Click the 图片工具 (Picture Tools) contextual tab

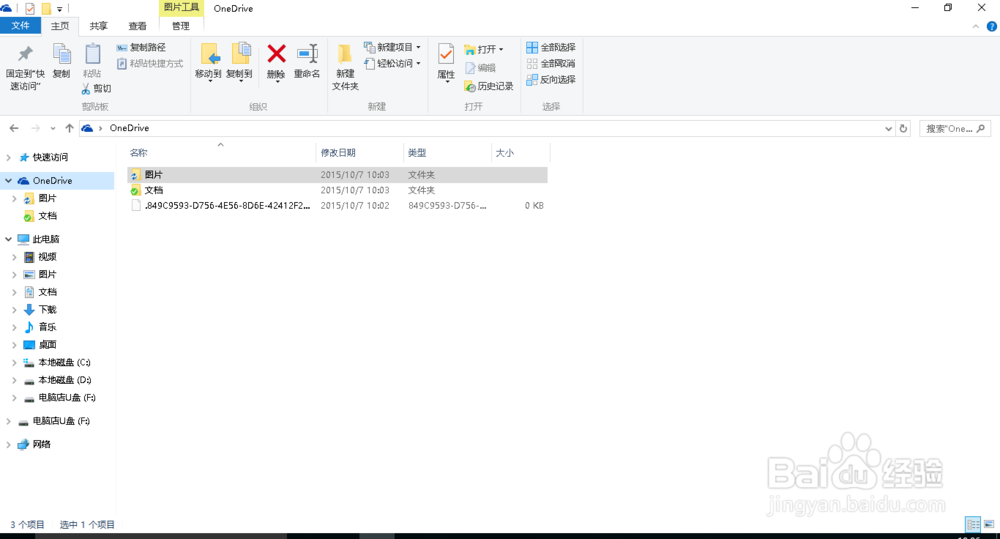[x=181, y=8]
